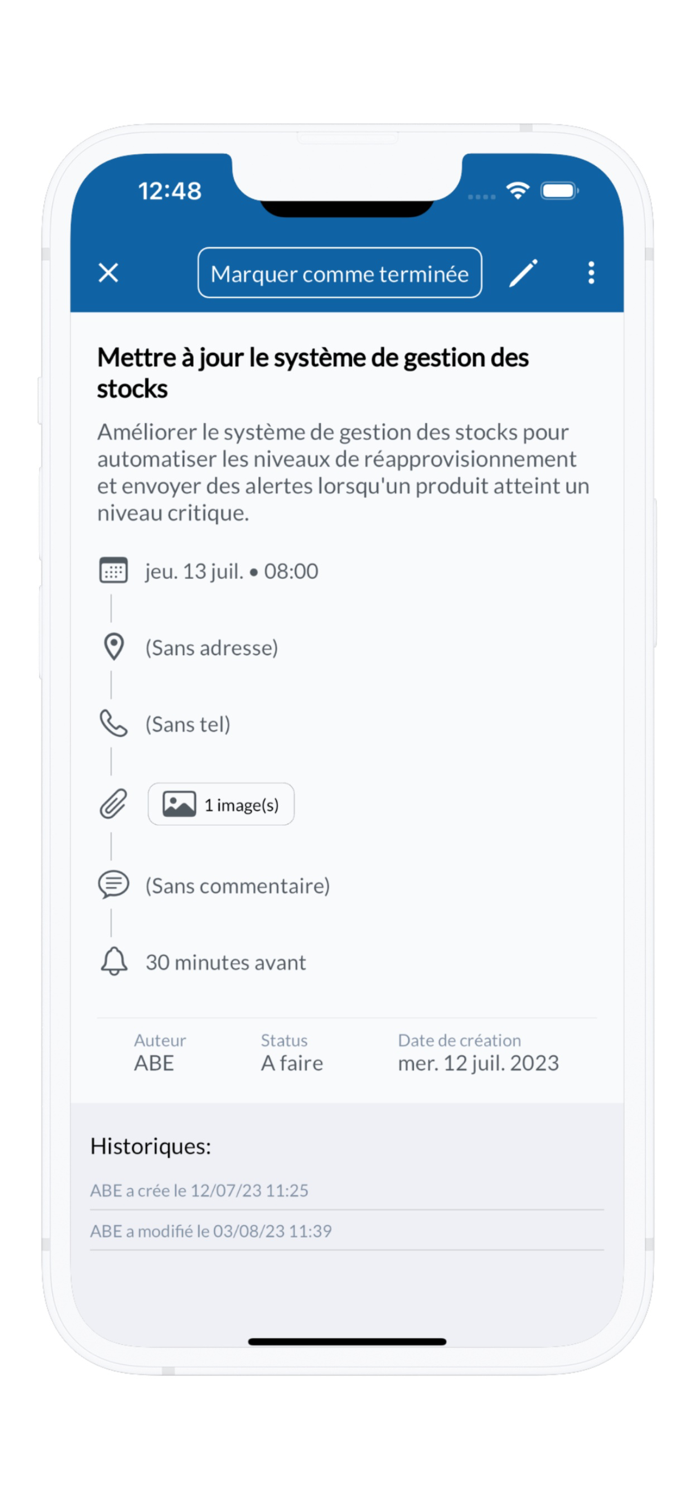Close the task view with the X
The width and height of the screenshot is (693, 1500).
click(x=108, y=272)
